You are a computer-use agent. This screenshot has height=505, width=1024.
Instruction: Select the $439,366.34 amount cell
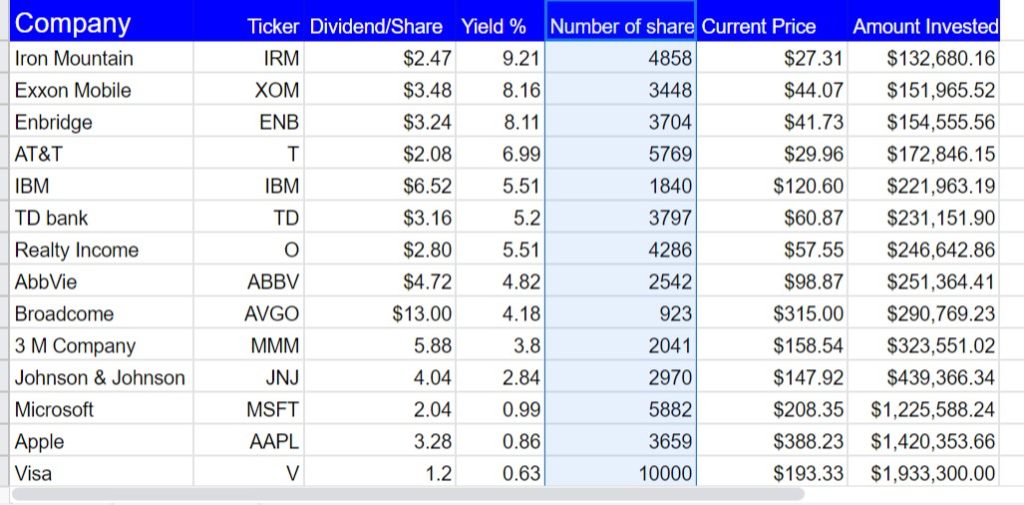[x=923, y=378]
